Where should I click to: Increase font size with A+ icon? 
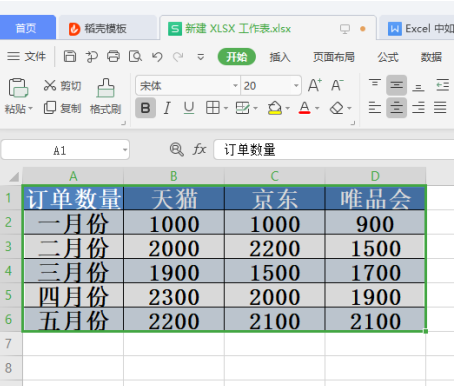[315, 85]
